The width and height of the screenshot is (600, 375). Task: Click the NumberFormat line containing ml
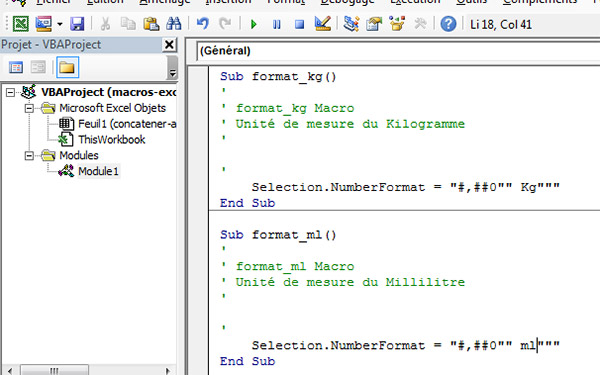pyautogui.click(x=406, y=346)
